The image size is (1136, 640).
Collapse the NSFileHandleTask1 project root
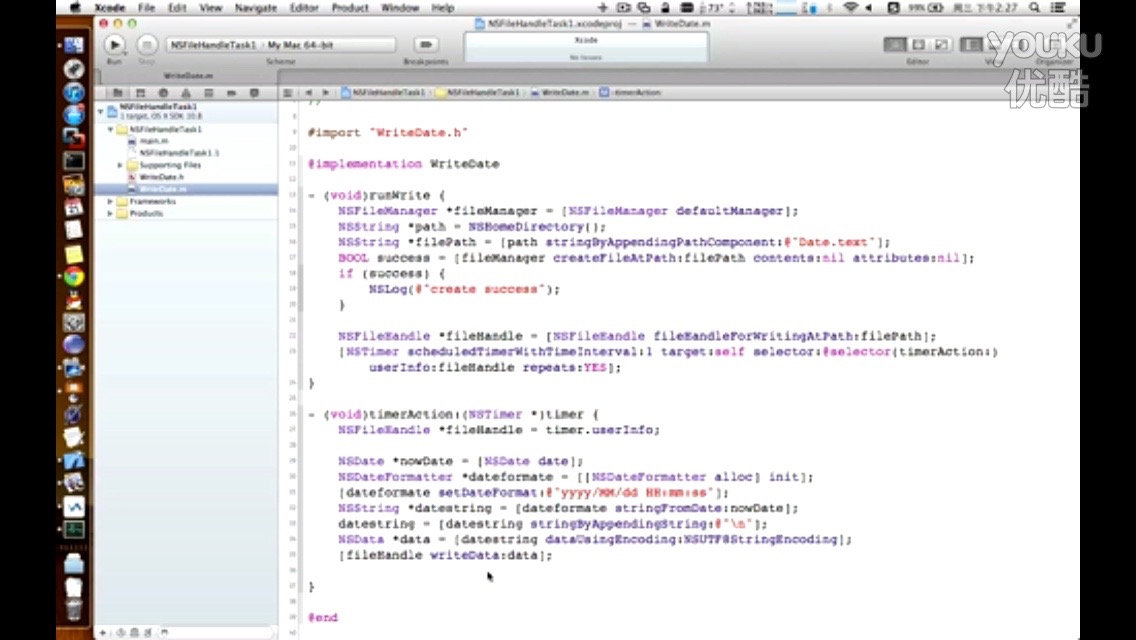coord(101,110)
